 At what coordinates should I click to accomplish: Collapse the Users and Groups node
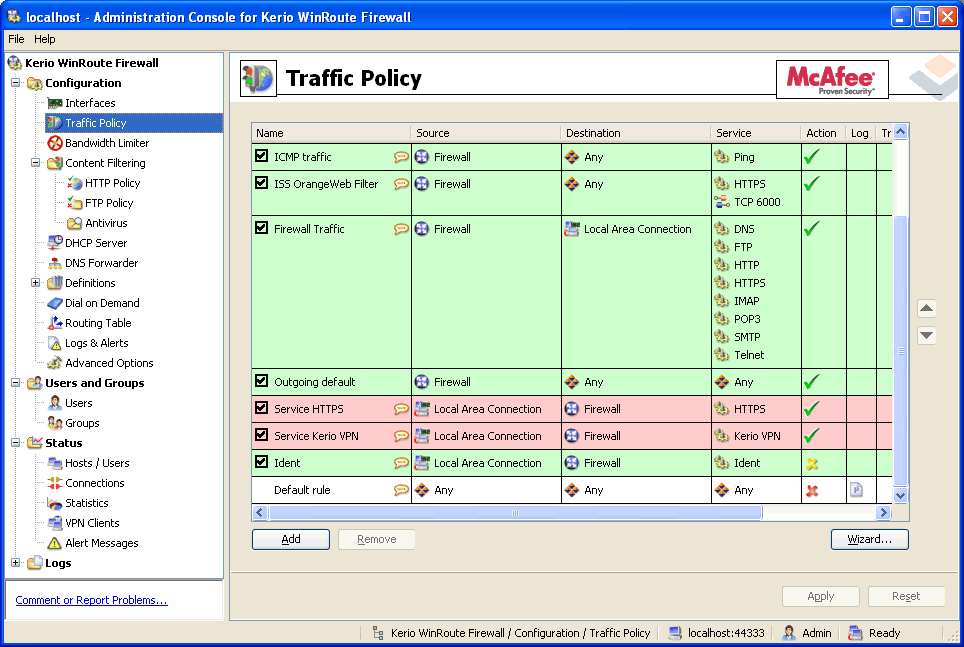pos(15,383)
